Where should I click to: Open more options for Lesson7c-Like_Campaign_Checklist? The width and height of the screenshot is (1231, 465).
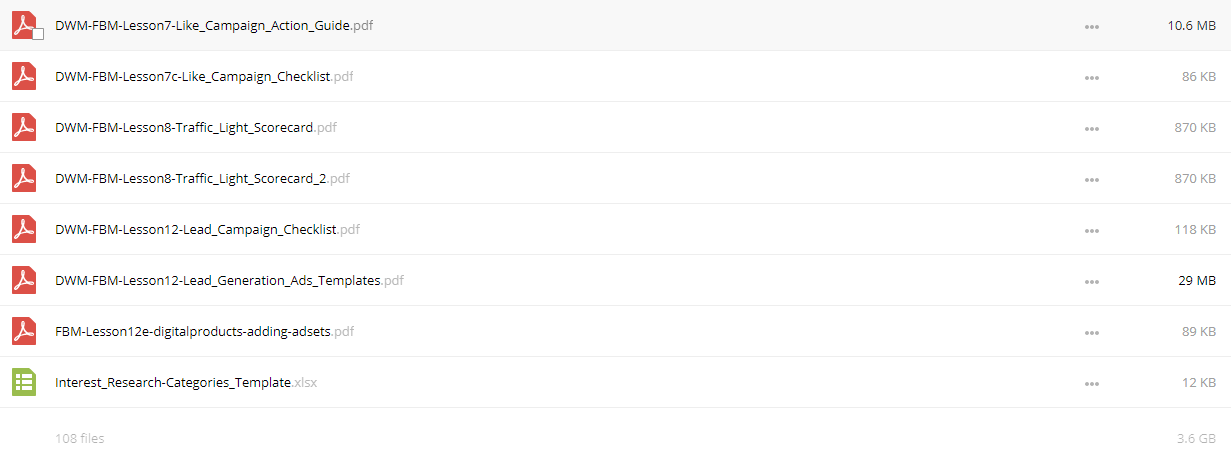click(1092, 77)
